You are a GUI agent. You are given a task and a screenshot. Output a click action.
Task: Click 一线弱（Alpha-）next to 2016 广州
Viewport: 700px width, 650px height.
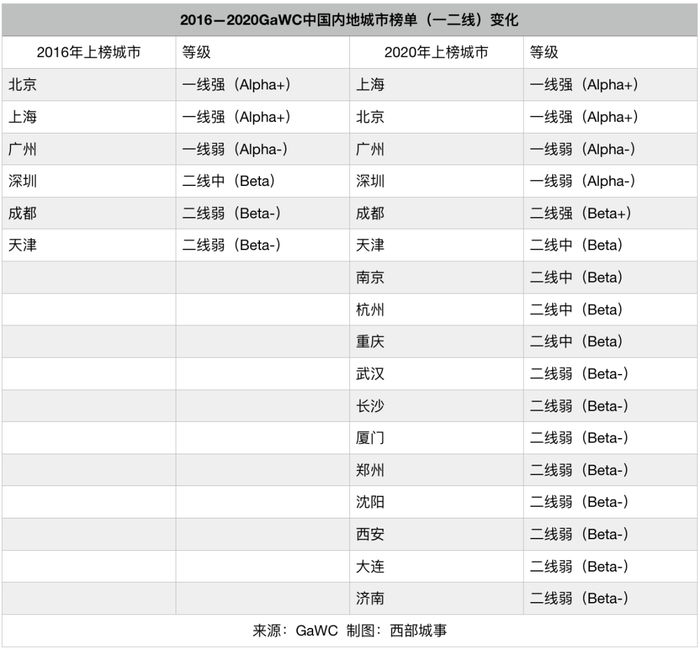235,149
